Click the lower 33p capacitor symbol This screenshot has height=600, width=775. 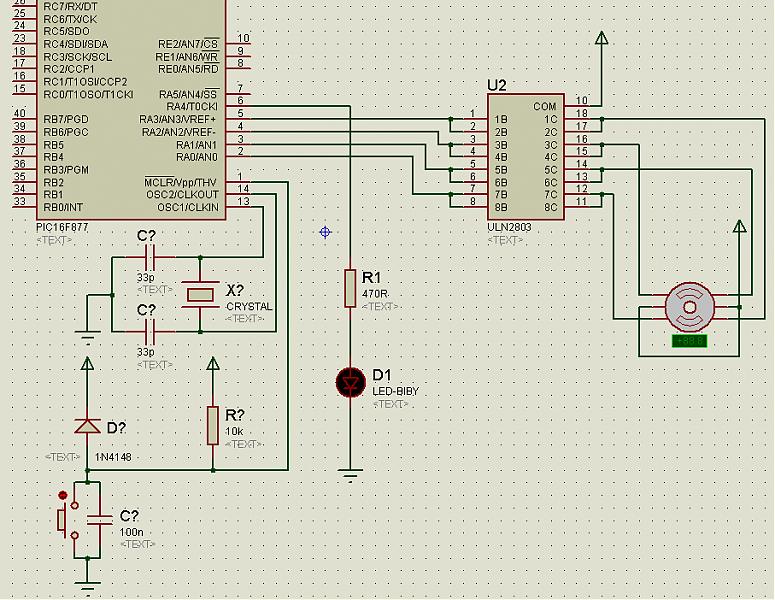pyautogui.click(x=151, y=331)
